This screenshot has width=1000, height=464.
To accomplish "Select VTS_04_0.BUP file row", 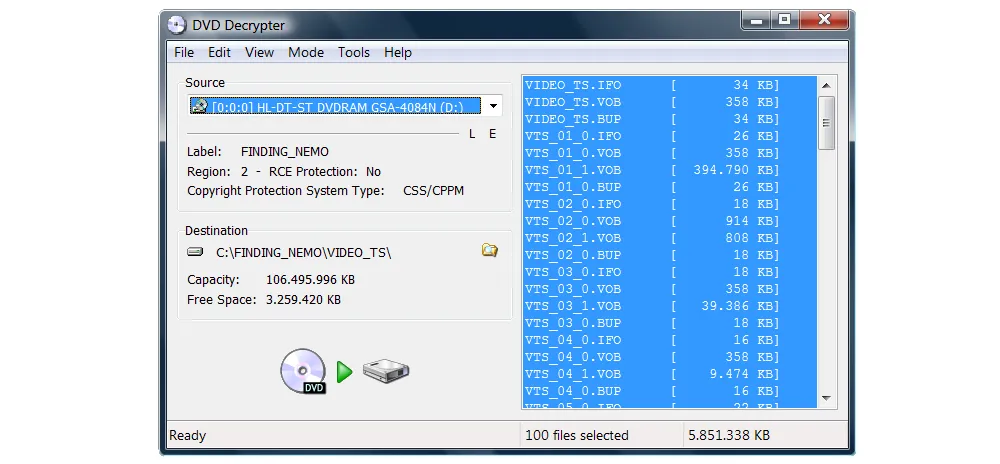I will point(670,391).
